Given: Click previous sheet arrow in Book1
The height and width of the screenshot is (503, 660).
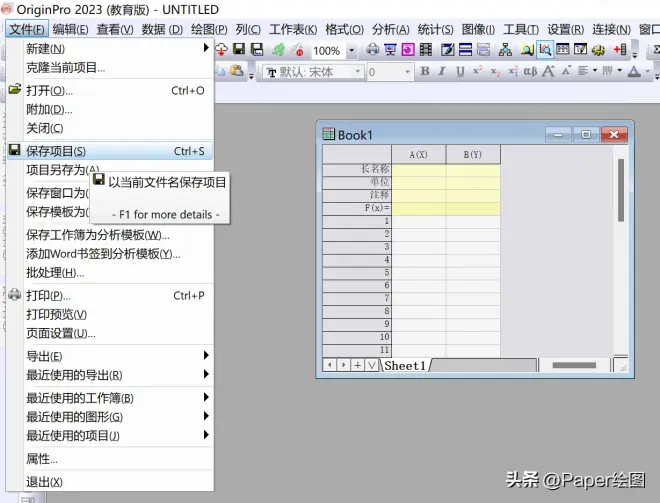Looking at the screenshot, I should pyautogui.click(x=330, y=365).
